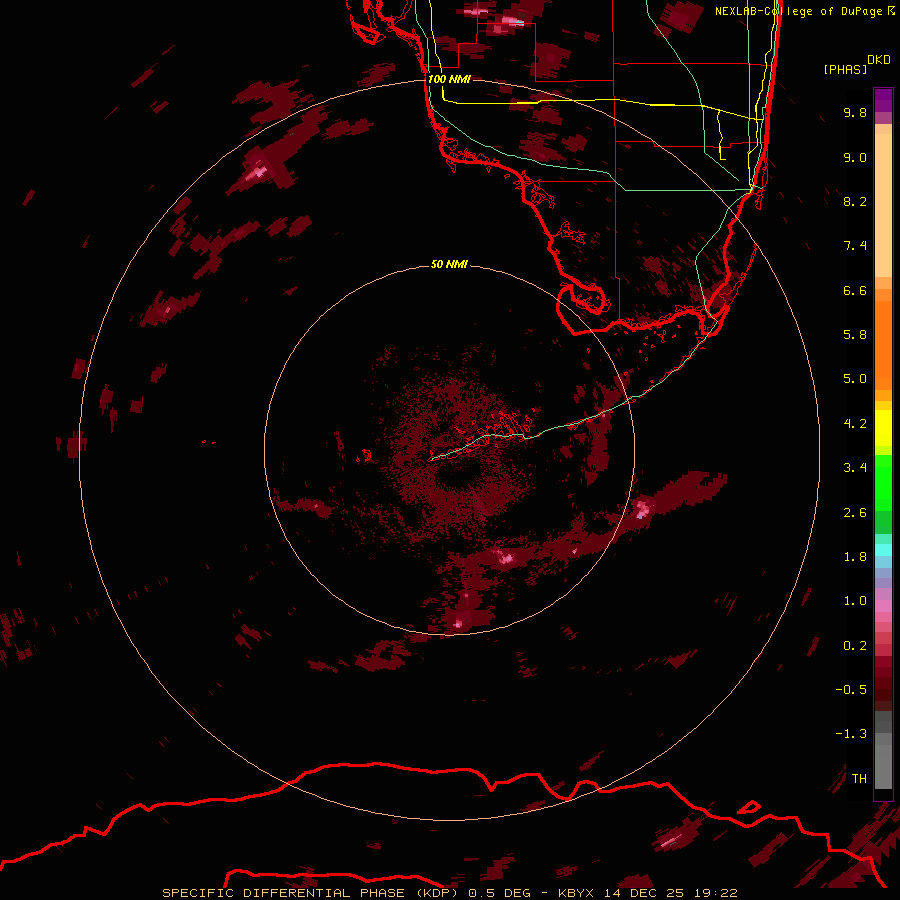Click the 1.0 value on color scale
This screenshot has height=900, width=900.
855,601
